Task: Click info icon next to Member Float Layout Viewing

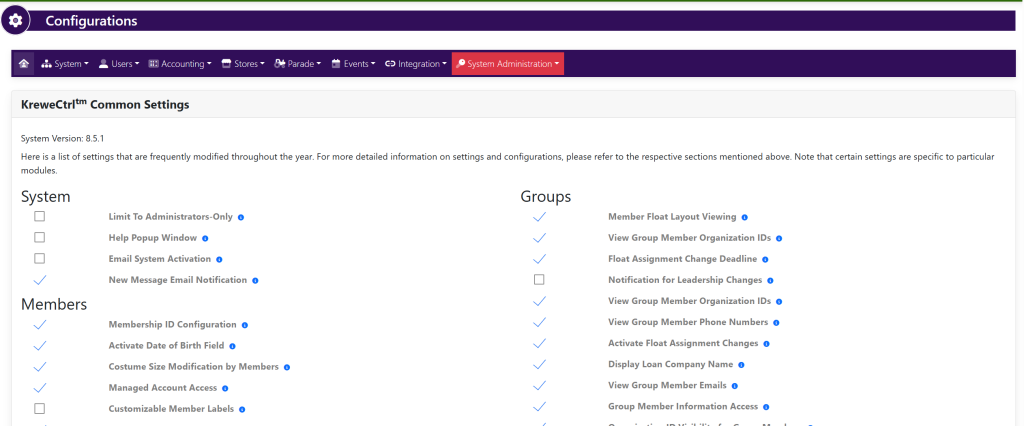Action: coord(745,217)
